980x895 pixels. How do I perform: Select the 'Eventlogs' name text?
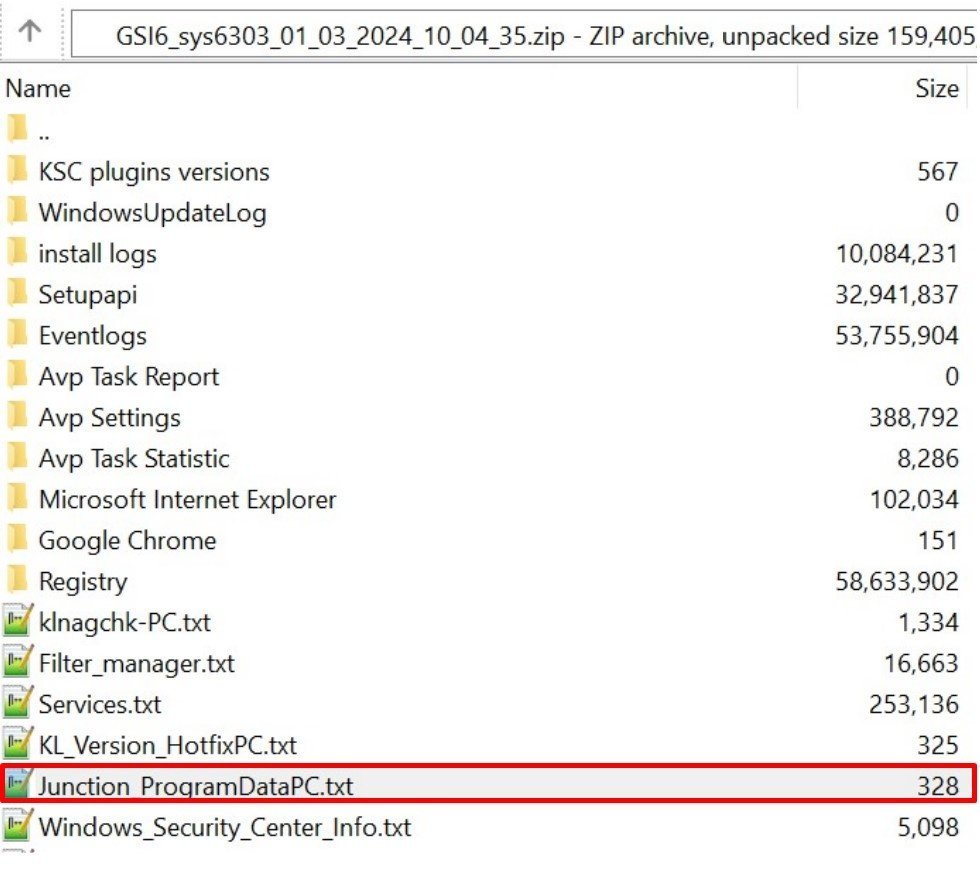[92, 336]
